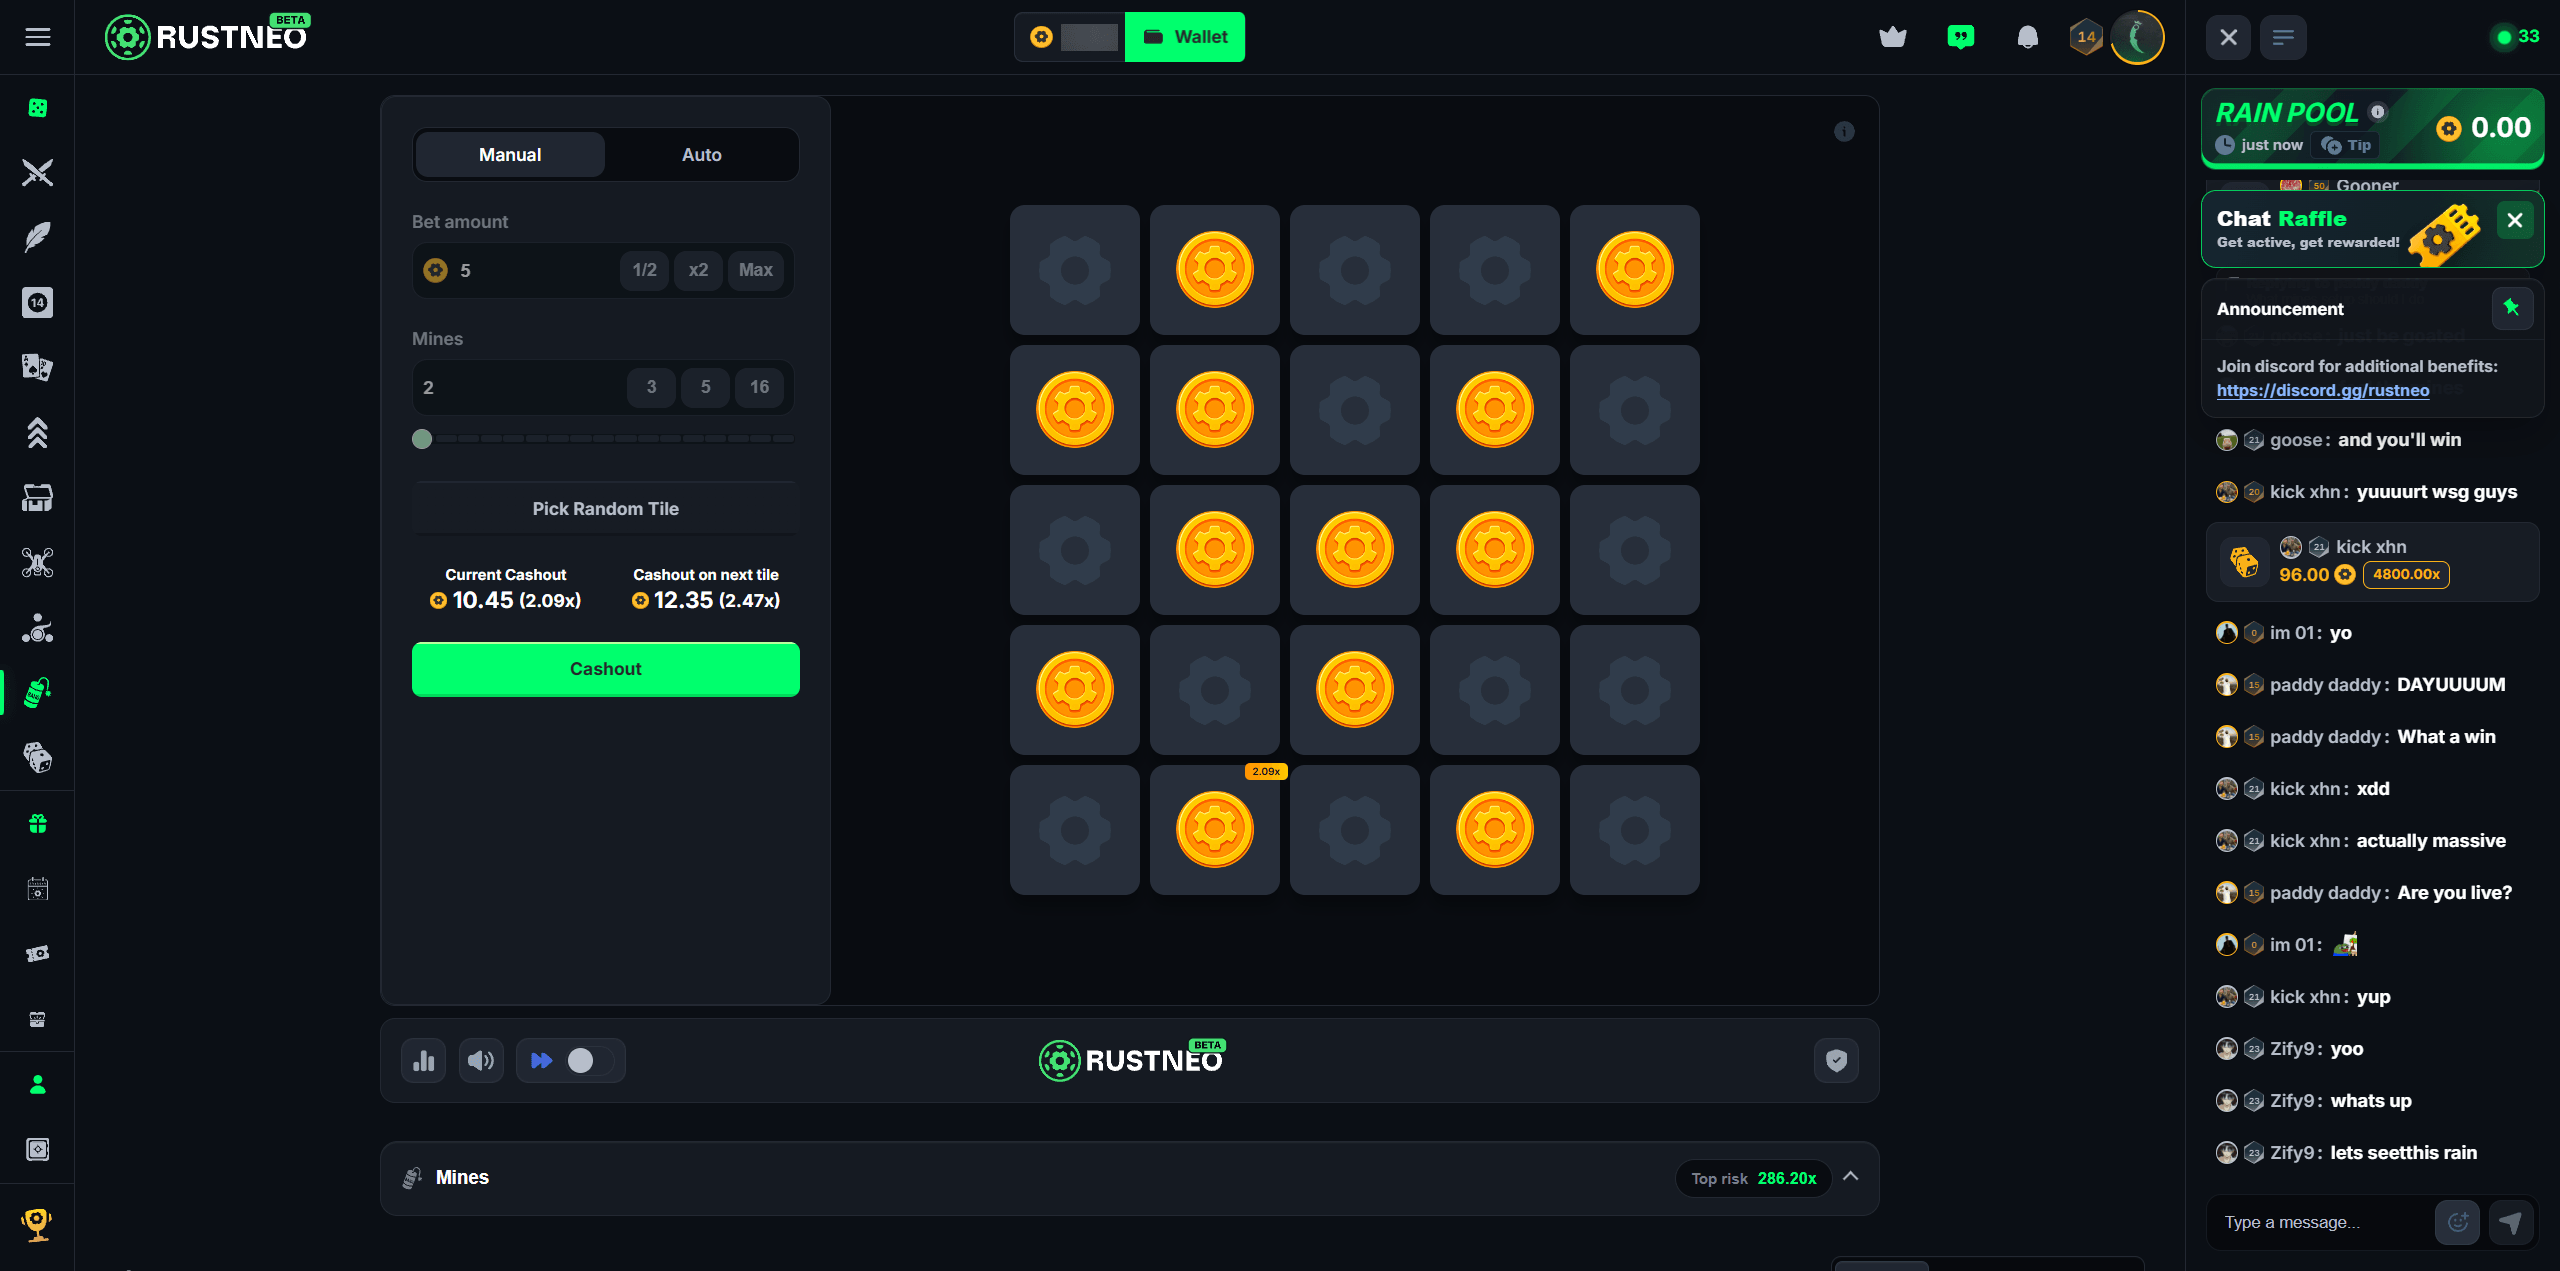2560x1271 pixels.
Task: Open the playing cards game icon
Action: click(x=38, y=368)
